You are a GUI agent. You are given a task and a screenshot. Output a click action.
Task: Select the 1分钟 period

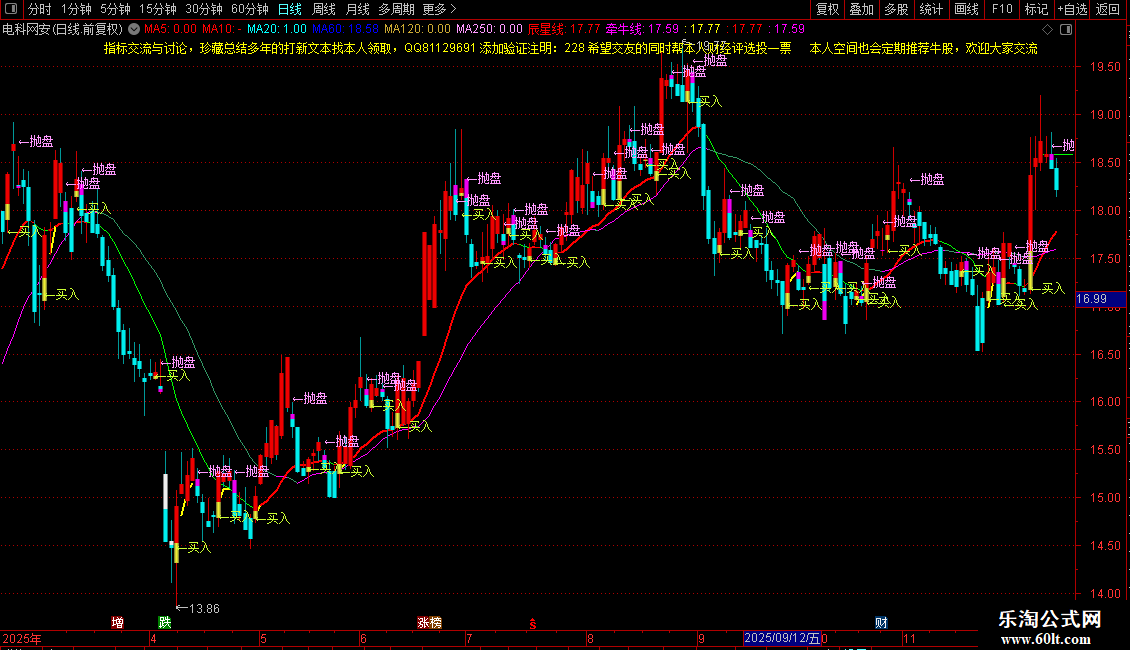[x=76, y=9]
